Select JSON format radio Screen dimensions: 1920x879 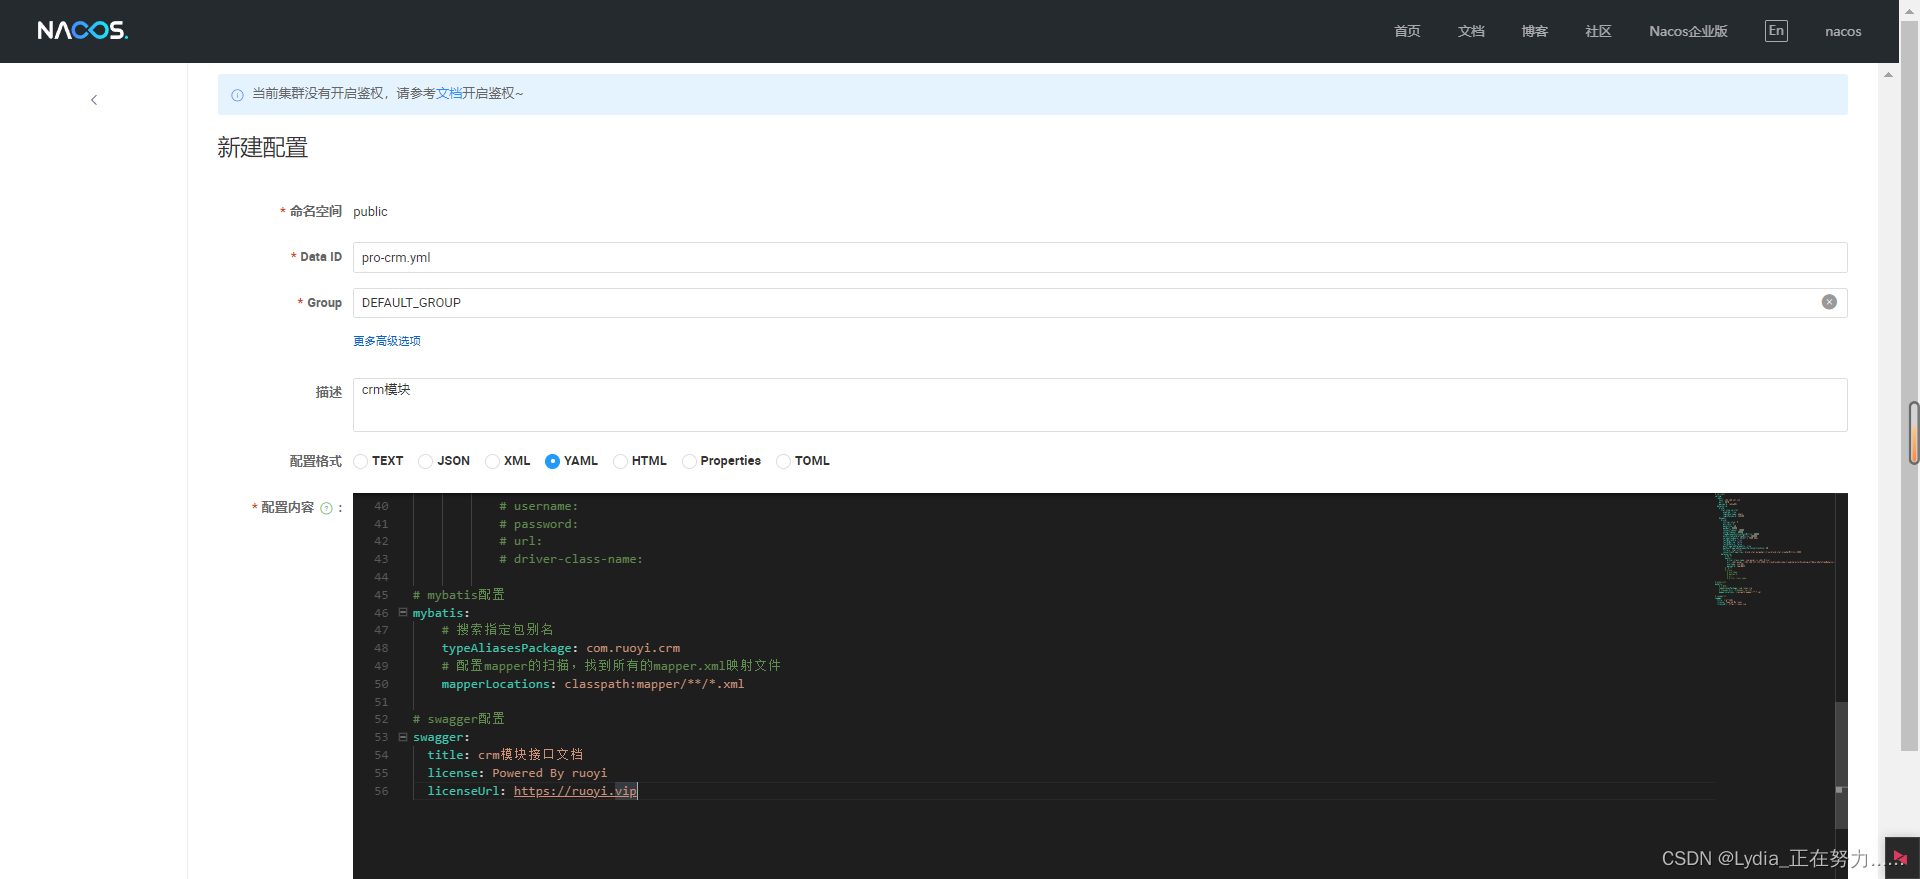pyautogui.click(x=426, y=461)
